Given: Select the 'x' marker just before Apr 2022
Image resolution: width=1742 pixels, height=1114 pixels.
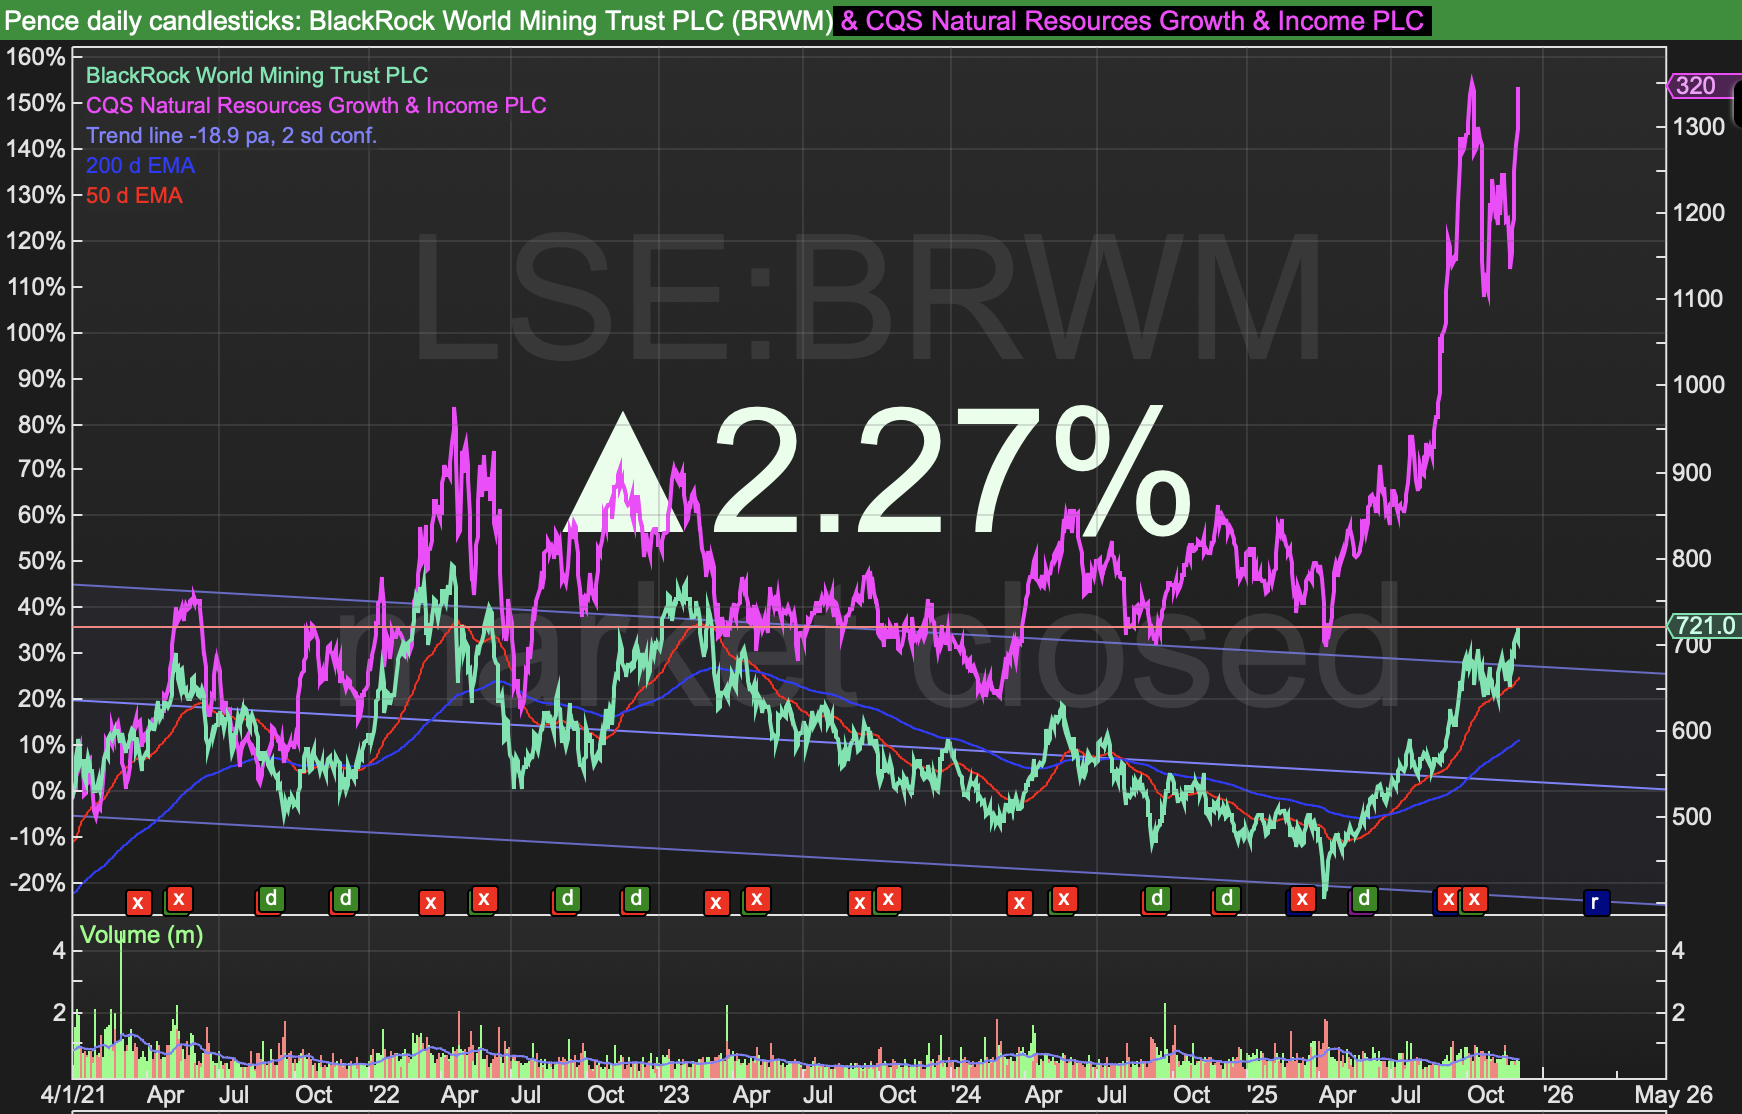Looking at the screenshot, I should 431,903.
